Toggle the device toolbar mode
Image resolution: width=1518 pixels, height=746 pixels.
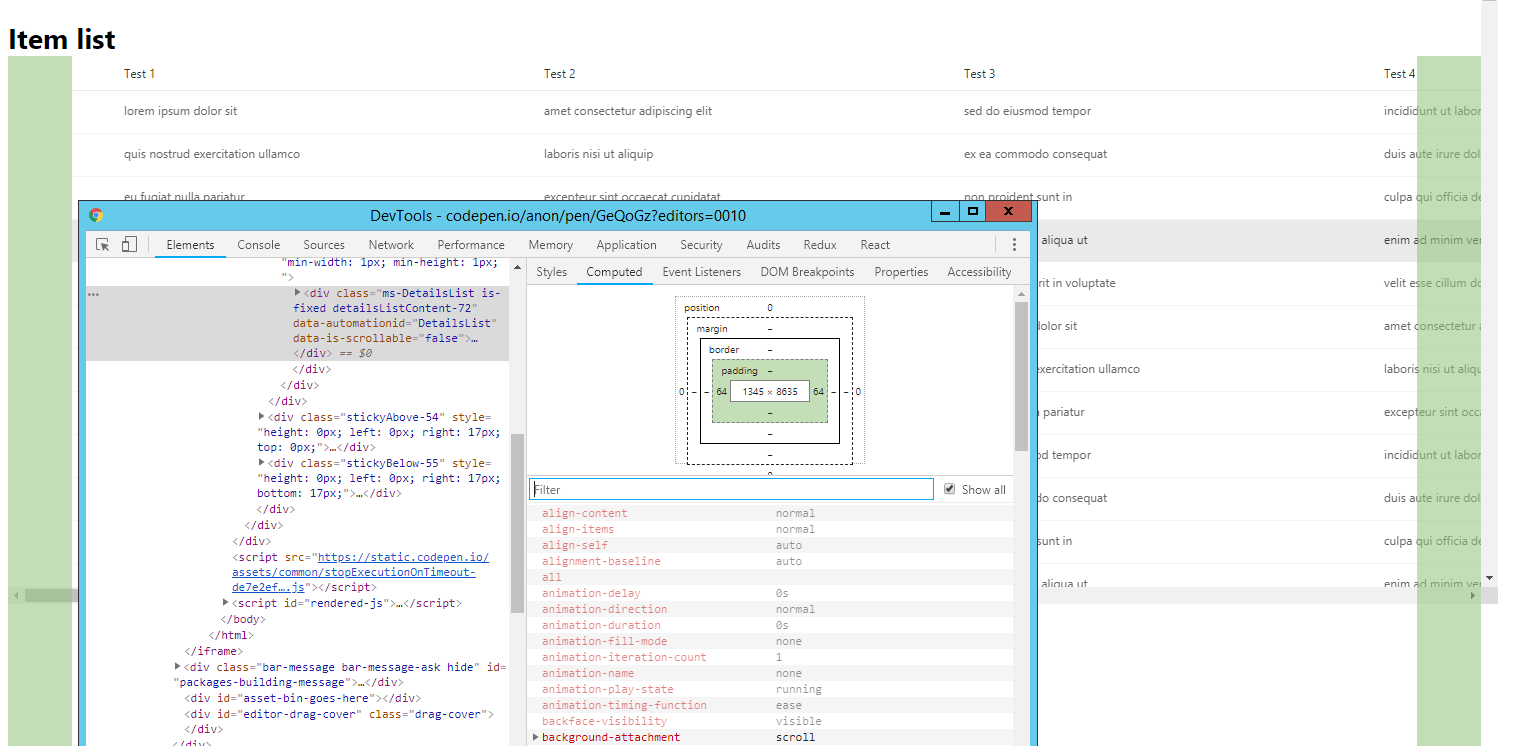(128, 244)
